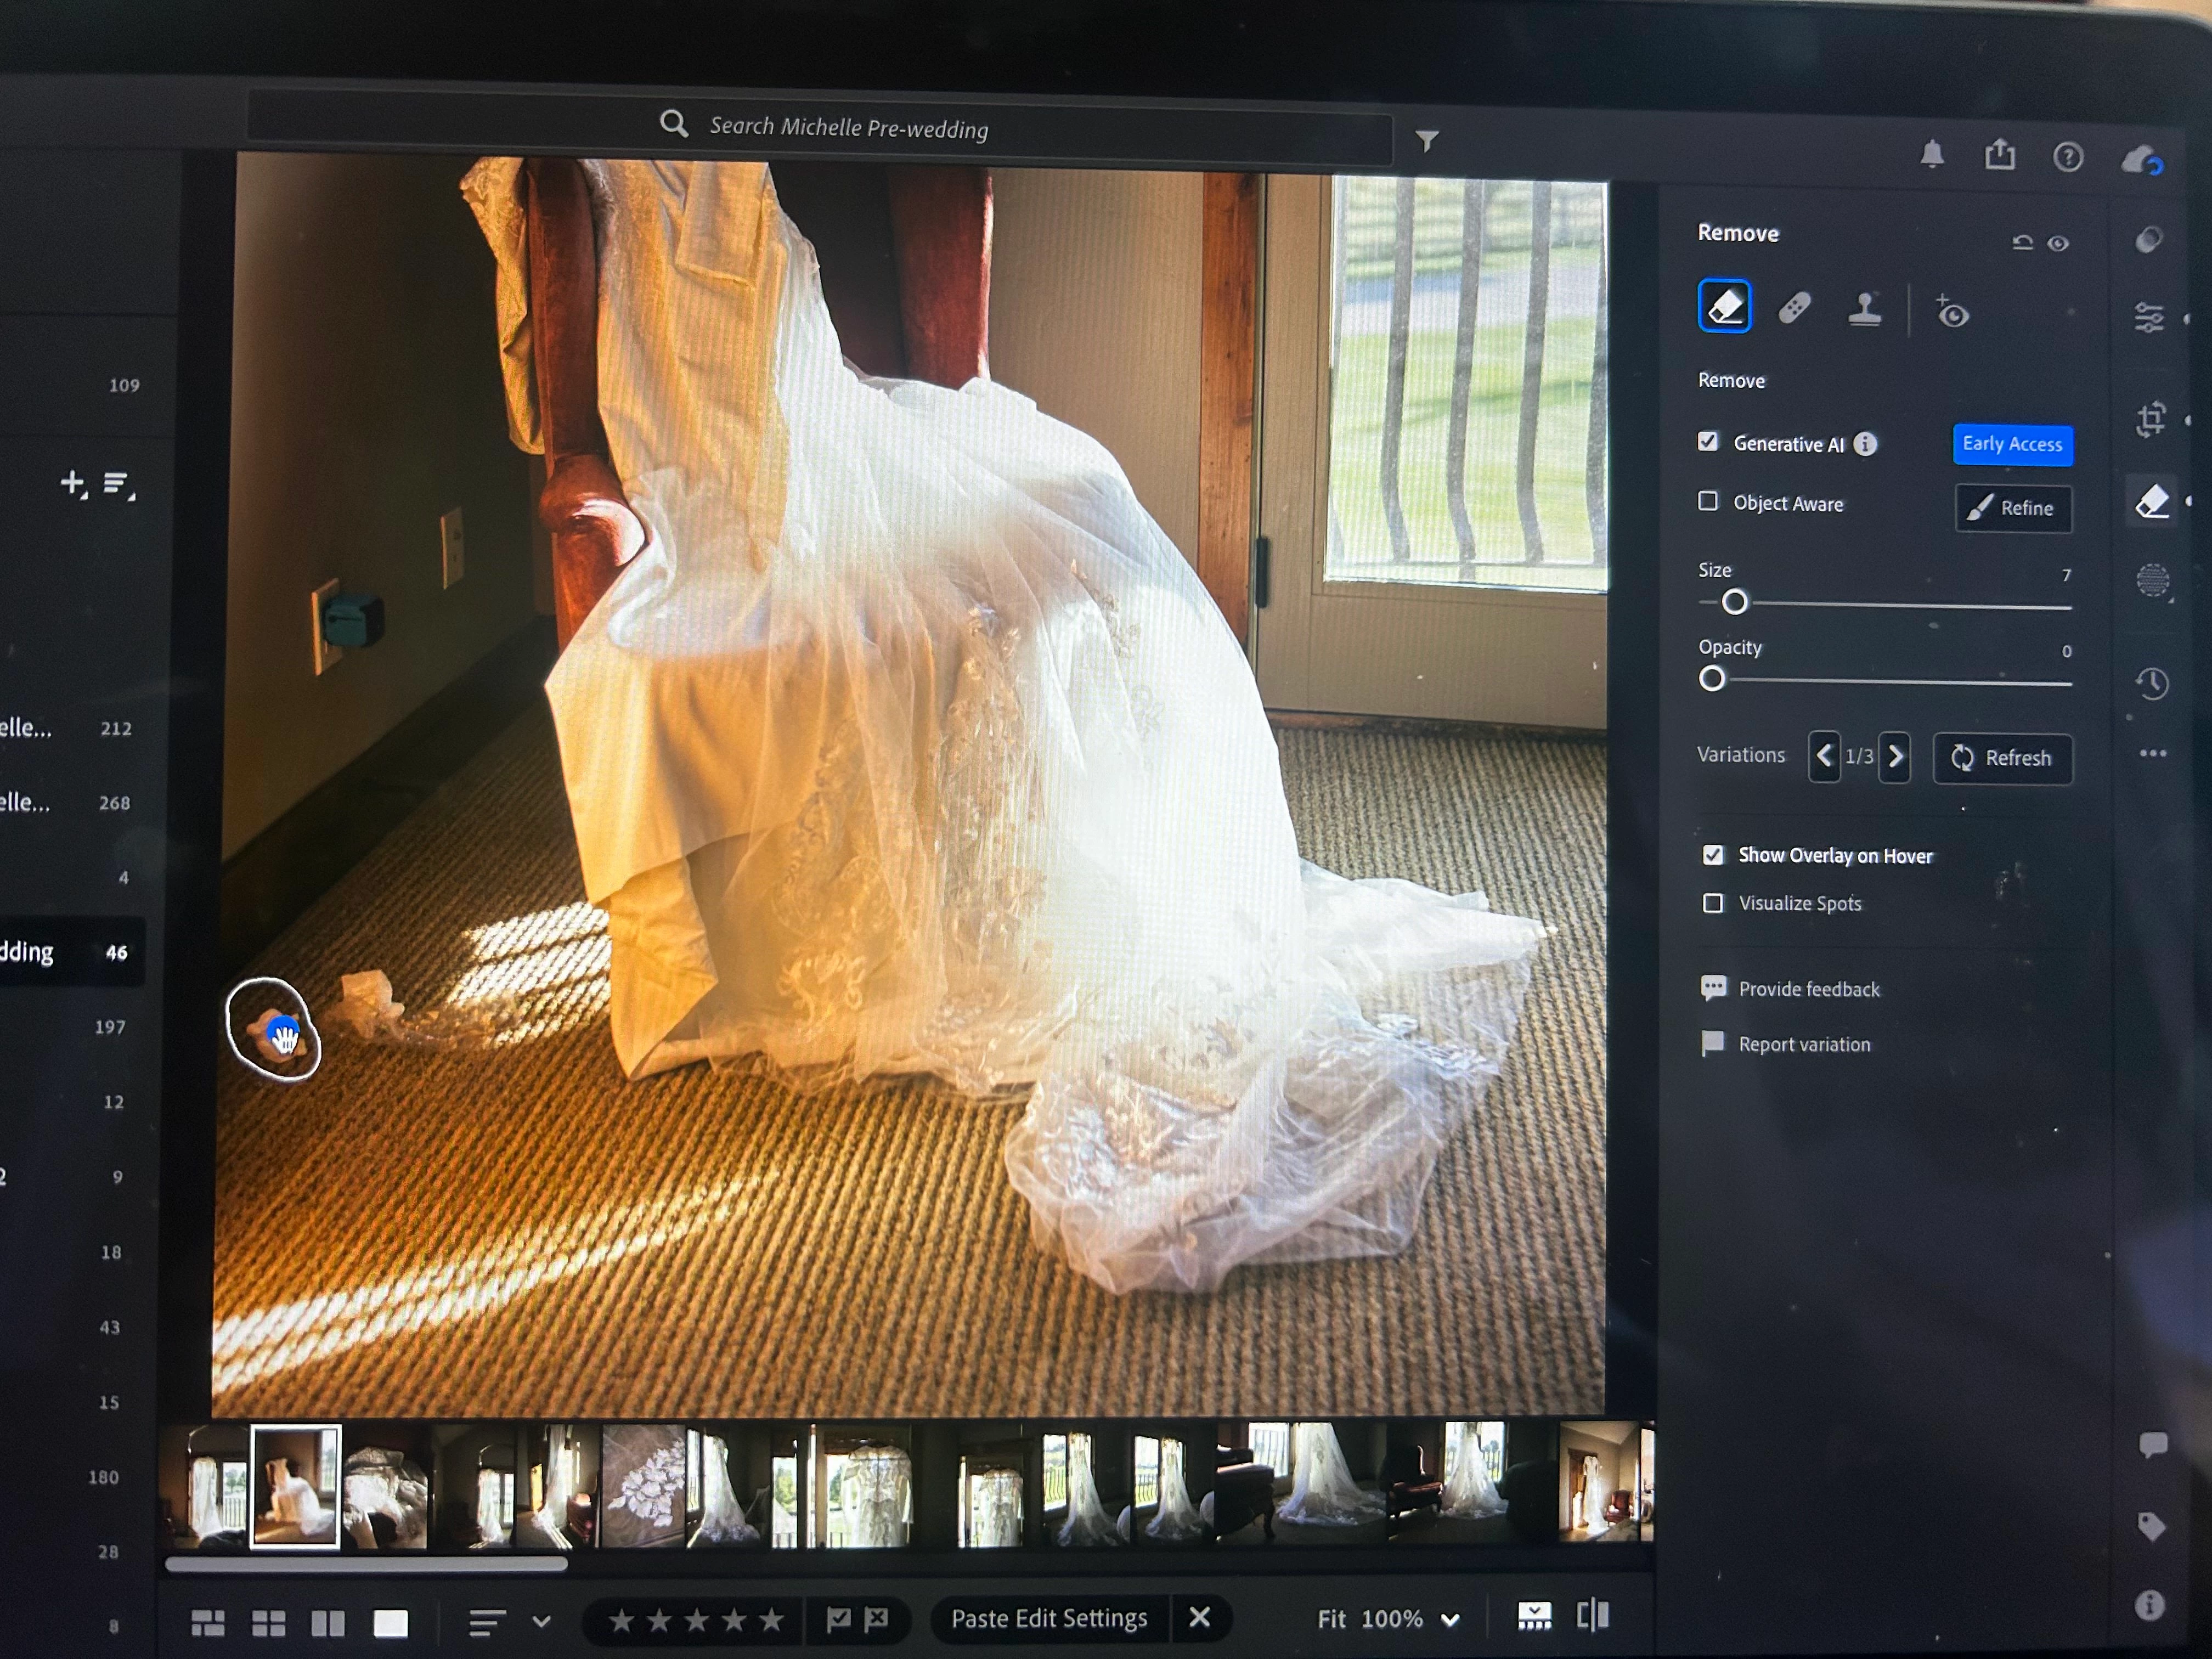Click the Size slider handle
The height and width of the screenshot is (1659, 2212).
pyautogui.click(x=1735, y=602)
